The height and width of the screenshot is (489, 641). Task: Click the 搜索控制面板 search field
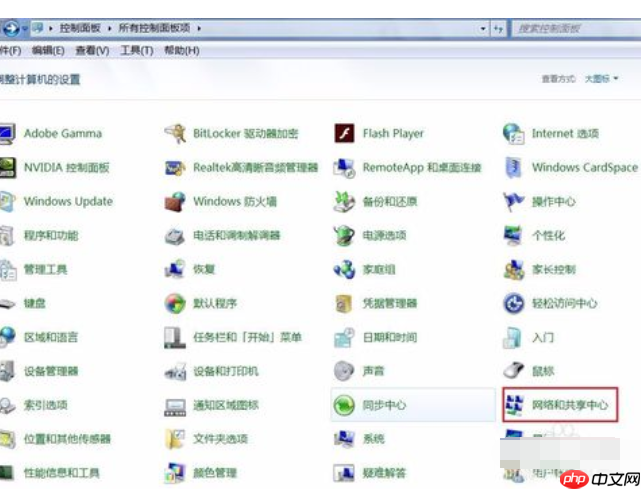point(576,29)
